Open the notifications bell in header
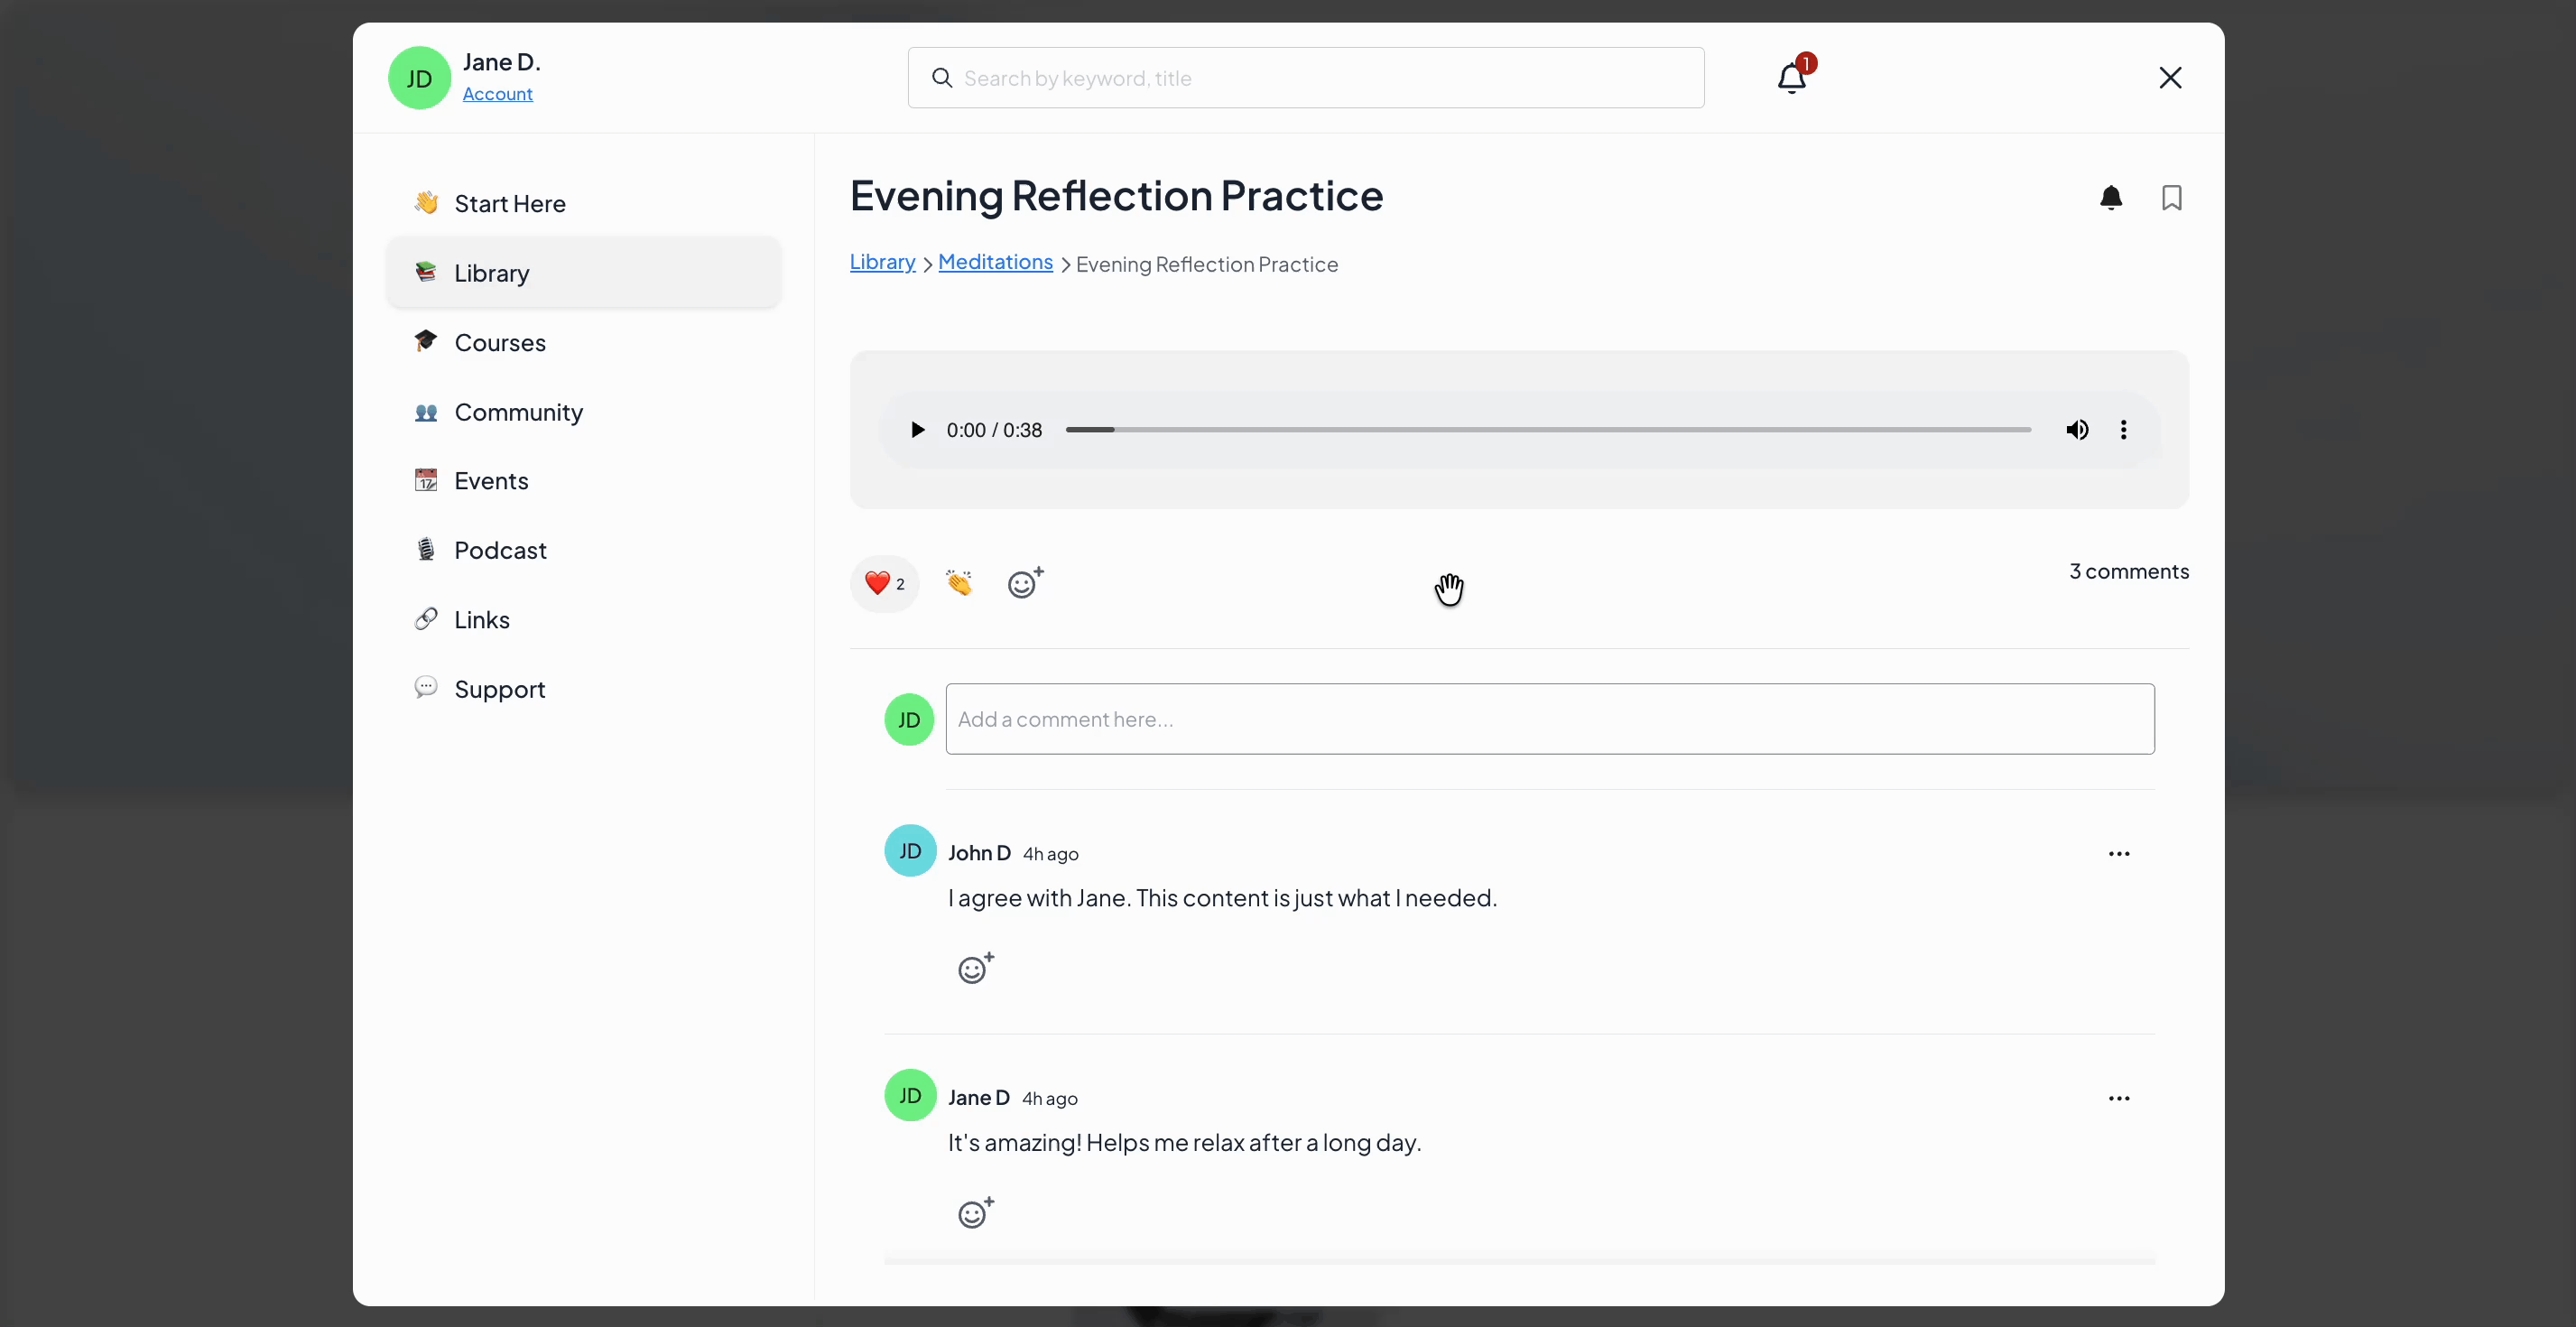Viewport: 2576px width, 1327px height. point(1791,78)
